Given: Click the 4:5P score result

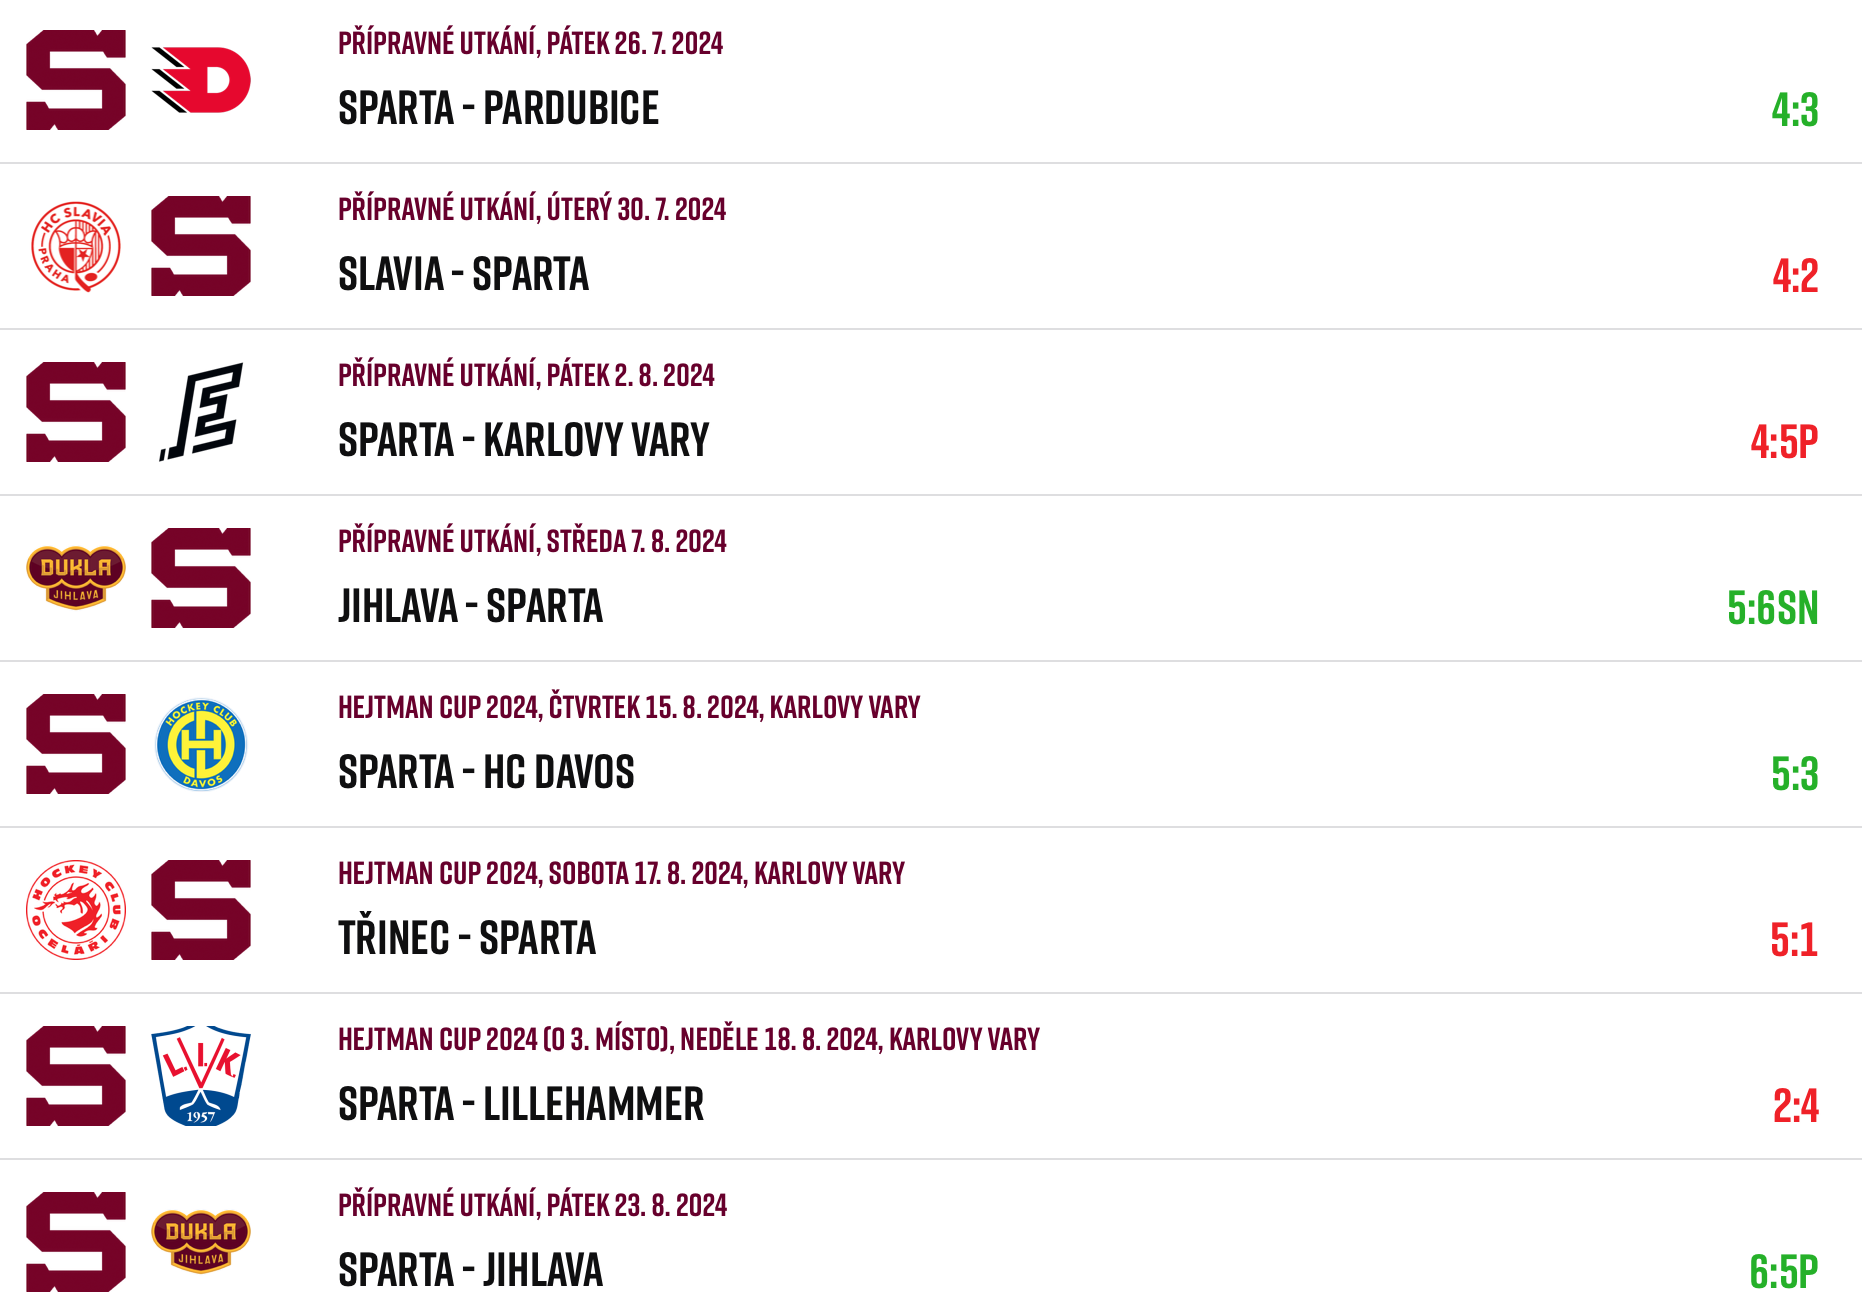Looking at the screenshot, I should click(1784, 442).
